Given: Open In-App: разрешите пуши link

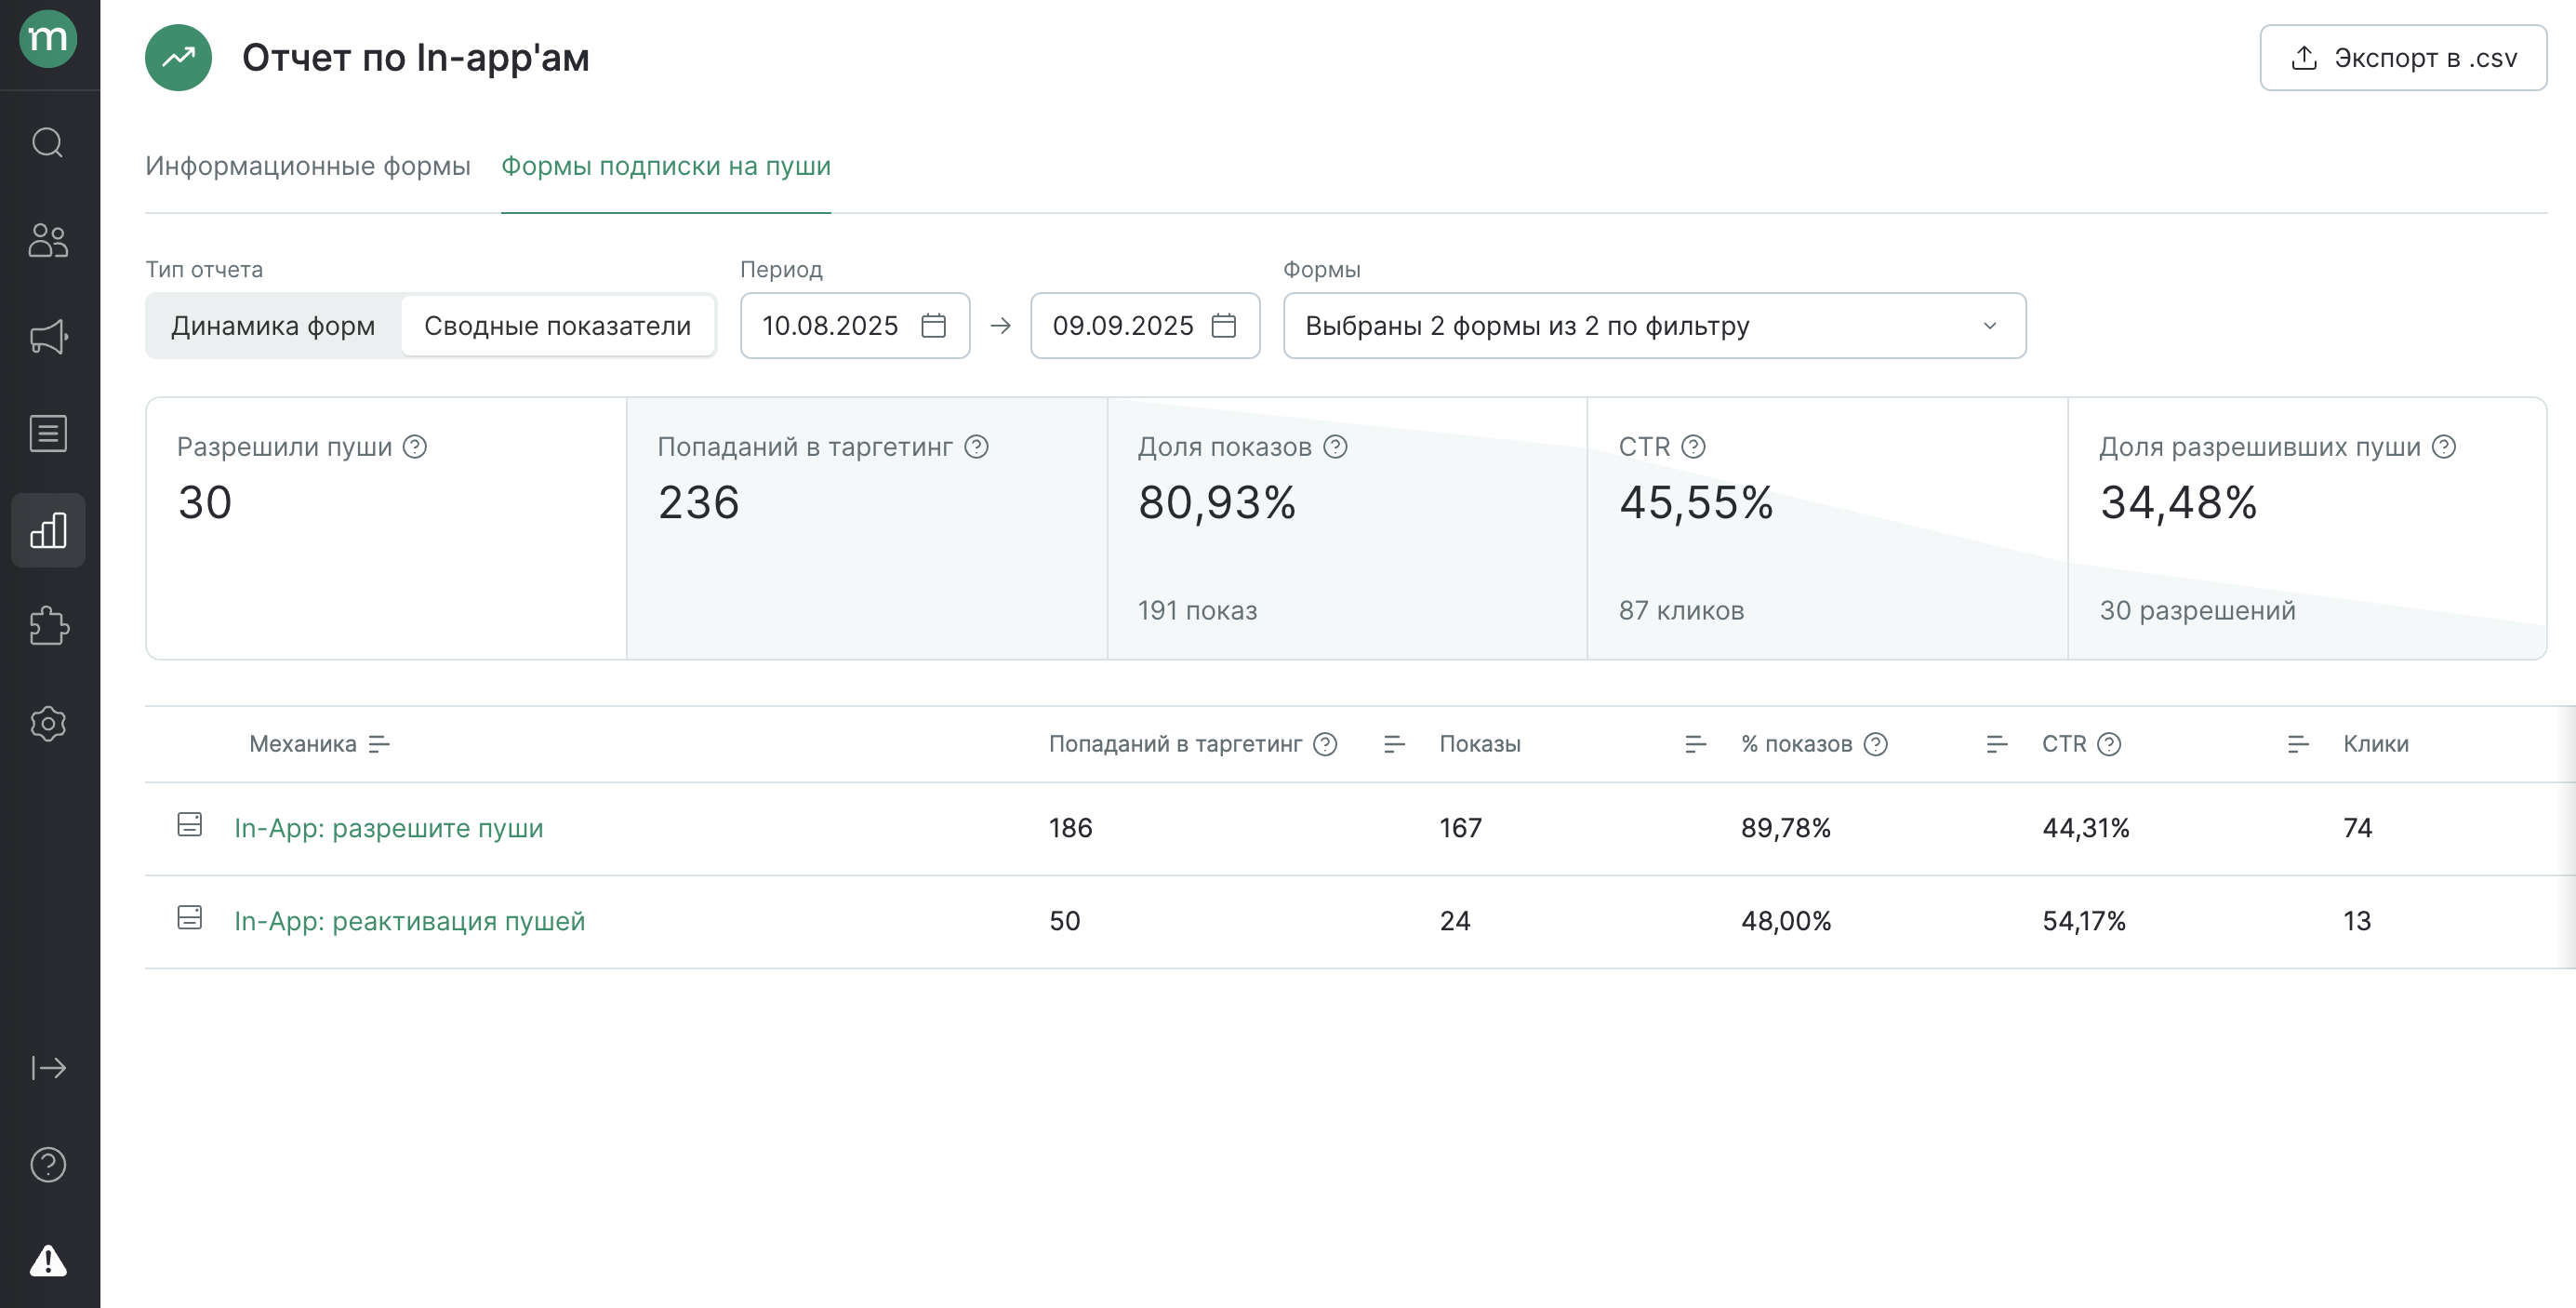Looking at the screenshot, I should pyautogui.click(x=389, y=828).
